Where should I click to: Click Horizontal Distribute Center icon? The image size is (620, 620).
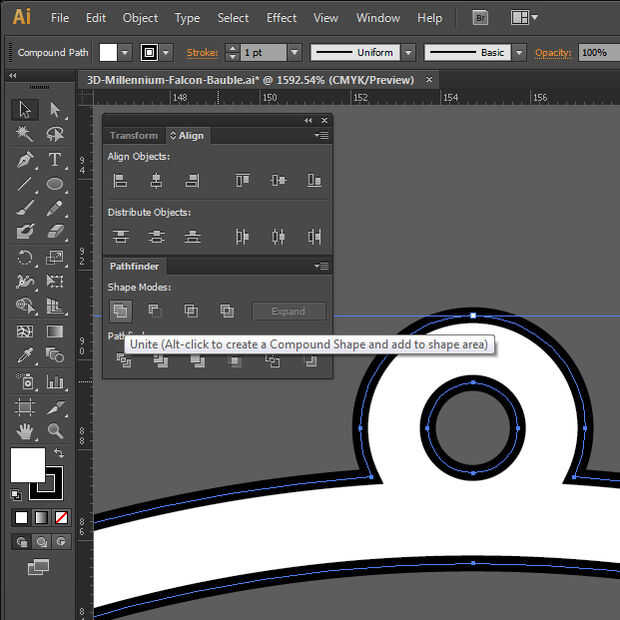pos(278,237)
